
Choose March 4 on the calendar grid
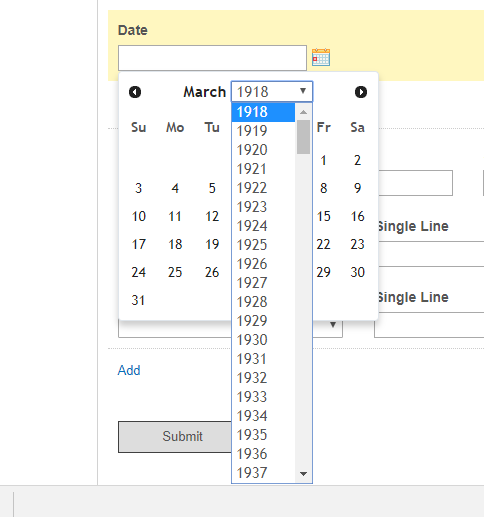[x=175, y=188]
